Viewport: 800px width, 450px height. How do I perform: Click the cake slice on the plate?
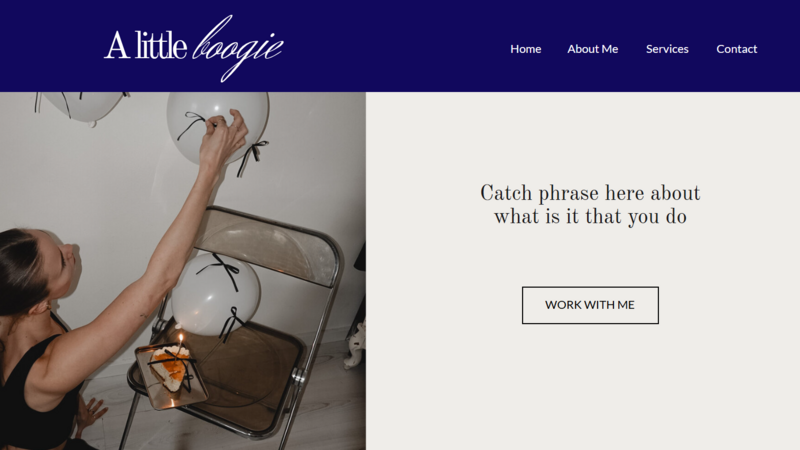[171, 368]
